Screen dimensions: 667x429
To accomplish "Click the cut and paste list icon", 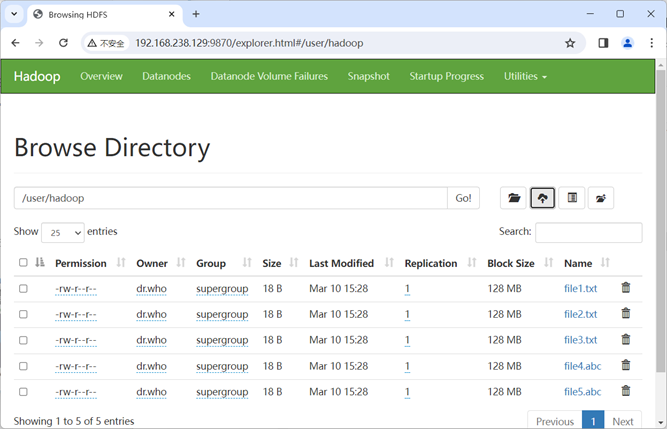I will click(x=572, y=198).
